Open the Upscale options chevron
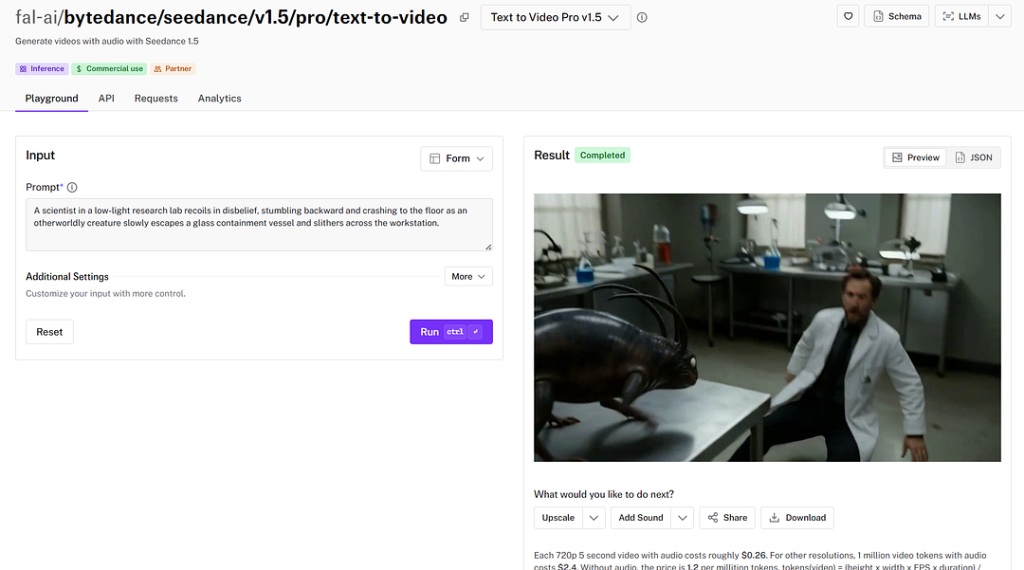The width and height of the screenshot is (1024, 570). coord(594,518)
